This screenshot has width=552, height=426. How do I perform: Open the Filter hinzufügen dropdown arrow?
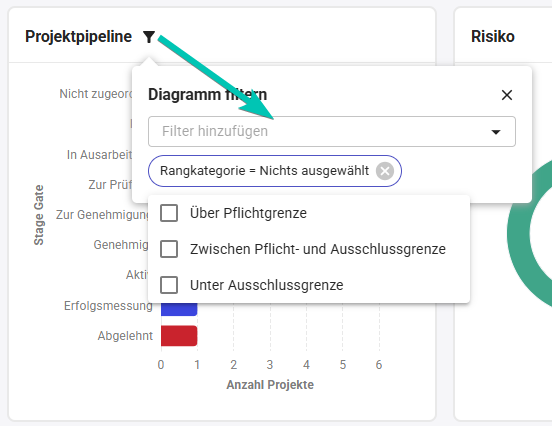[496, 132]
